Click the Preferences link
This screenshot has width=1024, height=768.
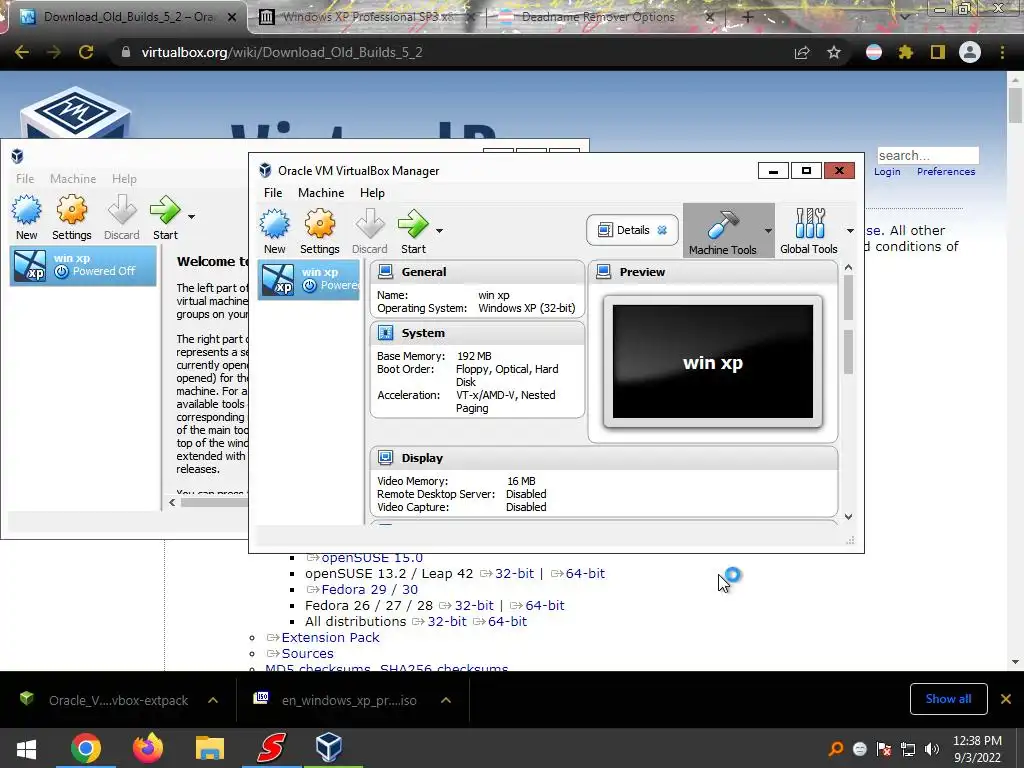[x=946, y=171]
